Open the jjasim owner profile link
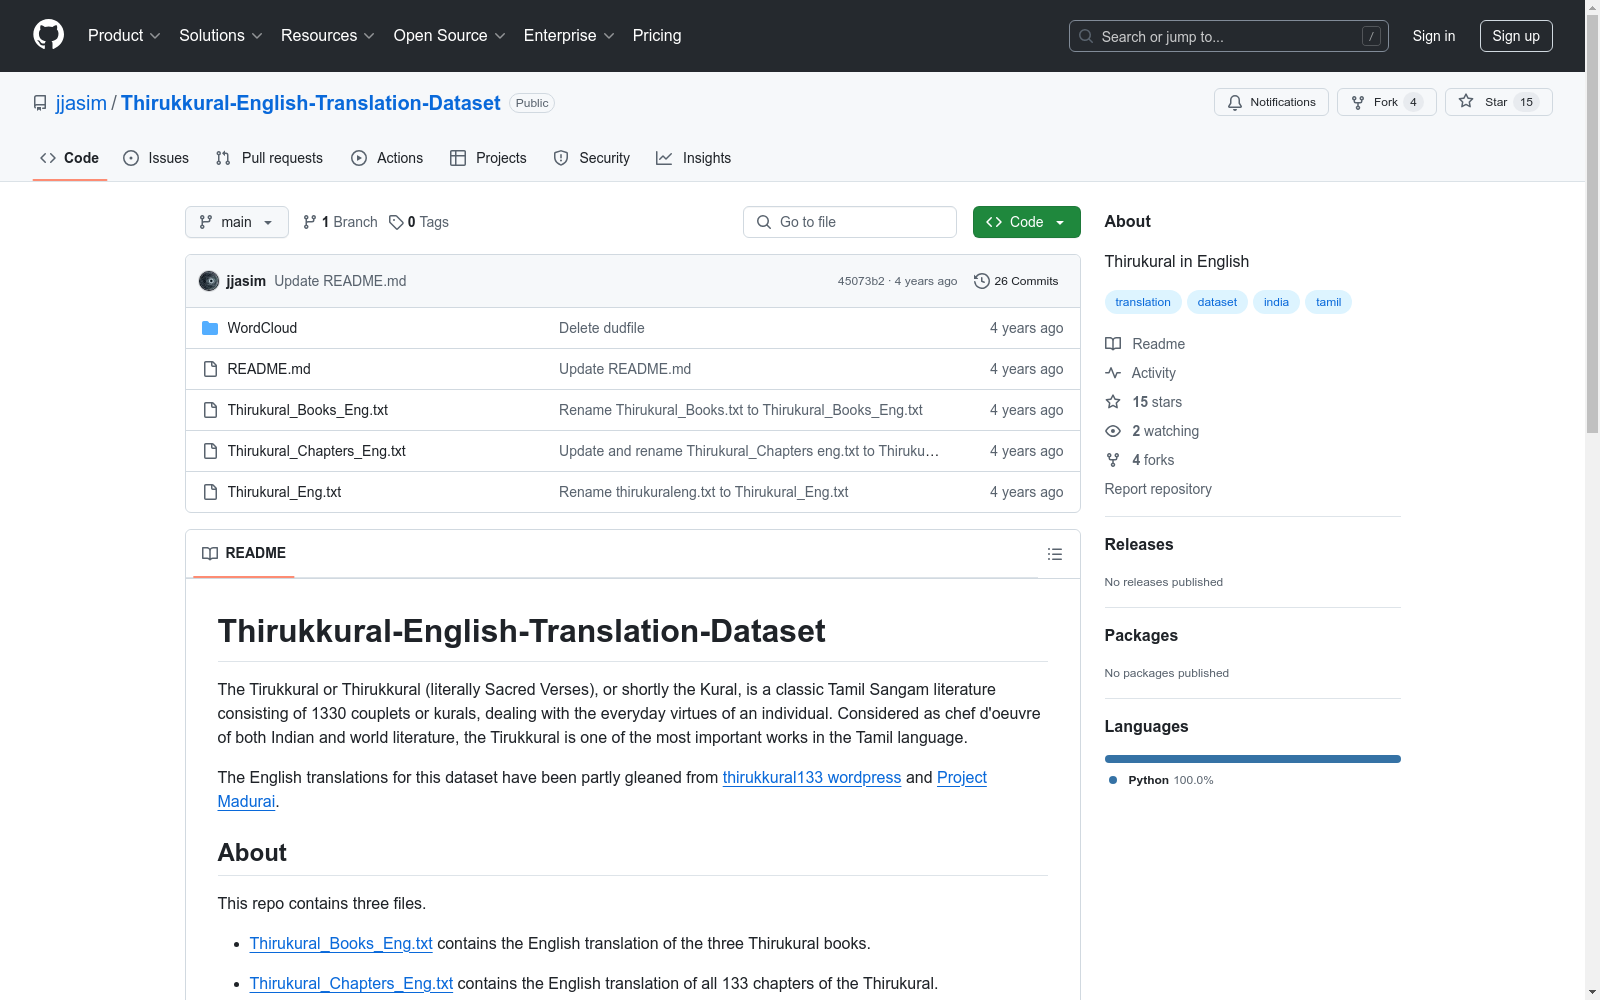1600x1000 pixels. (81, 103)
